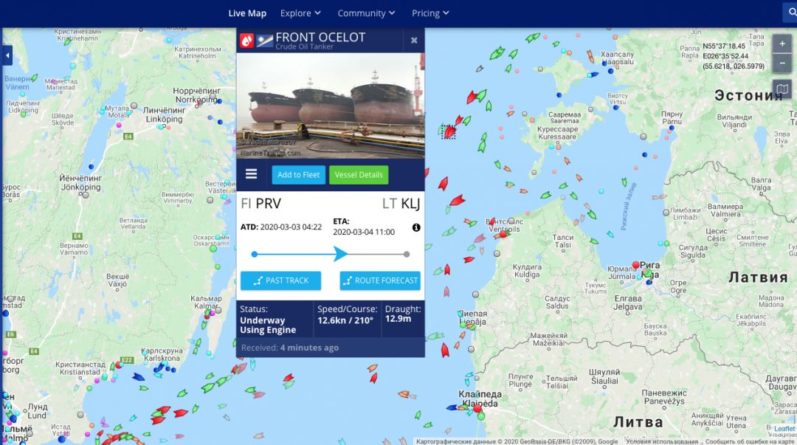Image resolution: width=797 pixels, height=445 pixels.
Task: Click the red tanker logo beside FRONT OCELOT
Action: (247, 40)
